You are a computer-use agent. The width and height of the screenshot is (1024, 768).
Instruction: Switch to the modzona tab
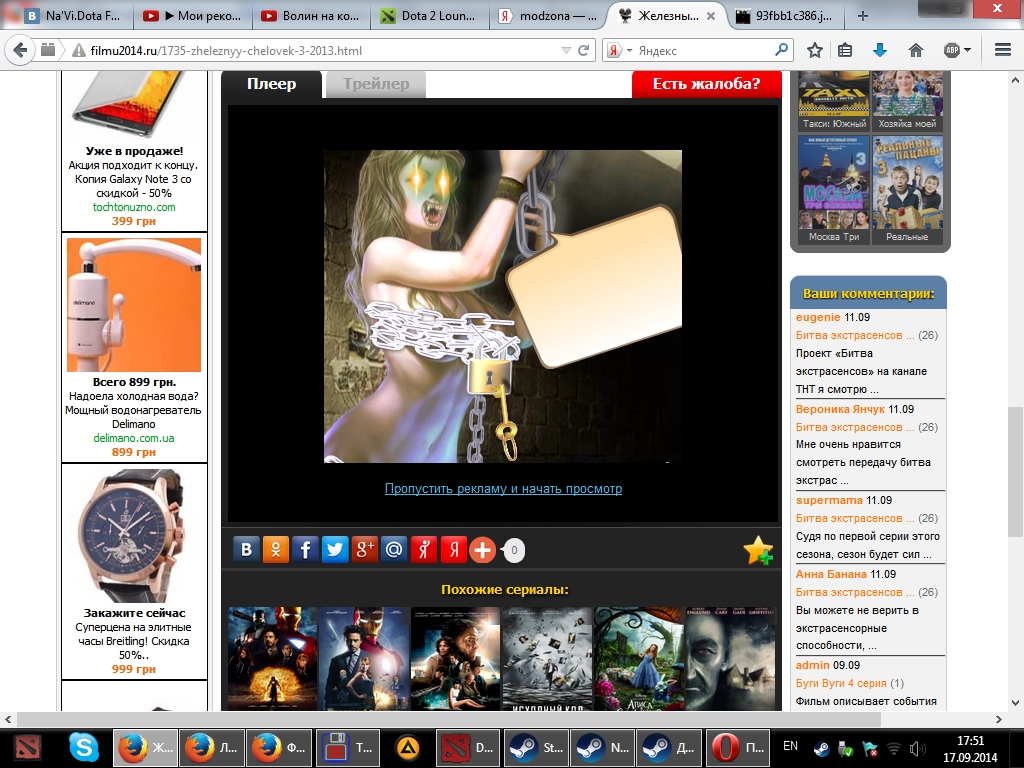pos(548,16)
